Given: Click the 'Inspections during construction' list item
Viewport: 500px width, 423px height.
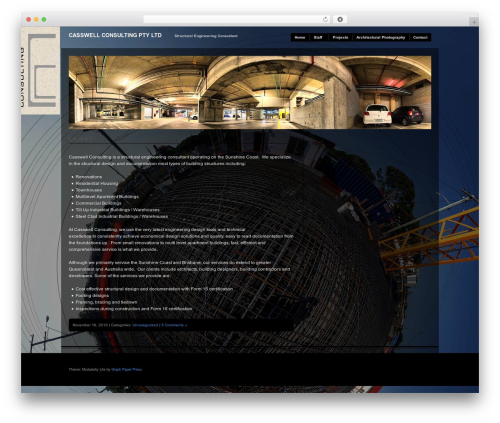Looking at the screenshot, I should pyautogui.click(x=134, y=309).
